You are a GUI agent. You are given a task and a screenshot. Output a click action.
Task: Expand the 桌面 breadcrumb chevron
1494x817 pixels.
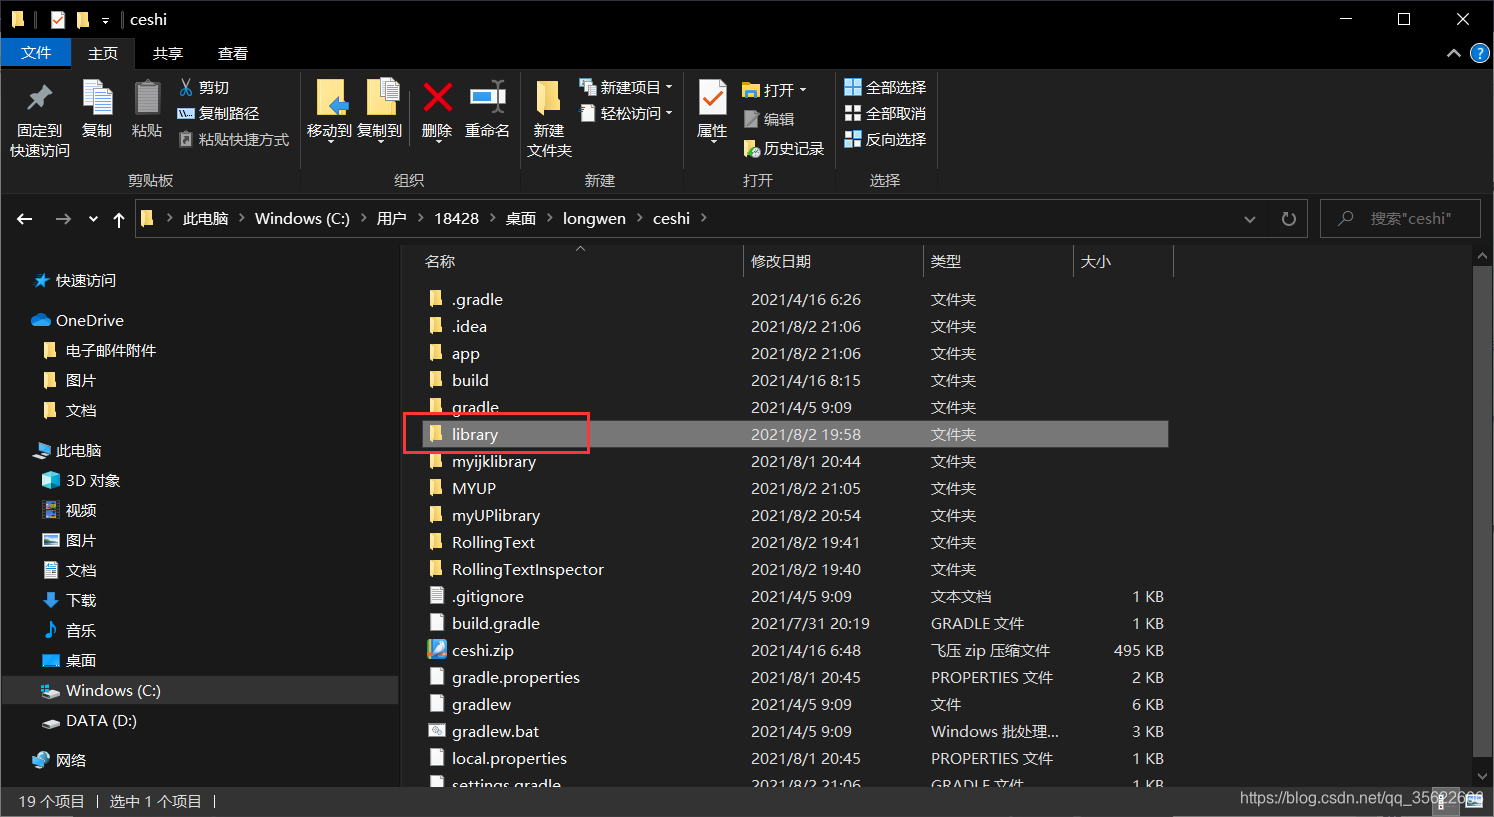click(x=550, y=218)
